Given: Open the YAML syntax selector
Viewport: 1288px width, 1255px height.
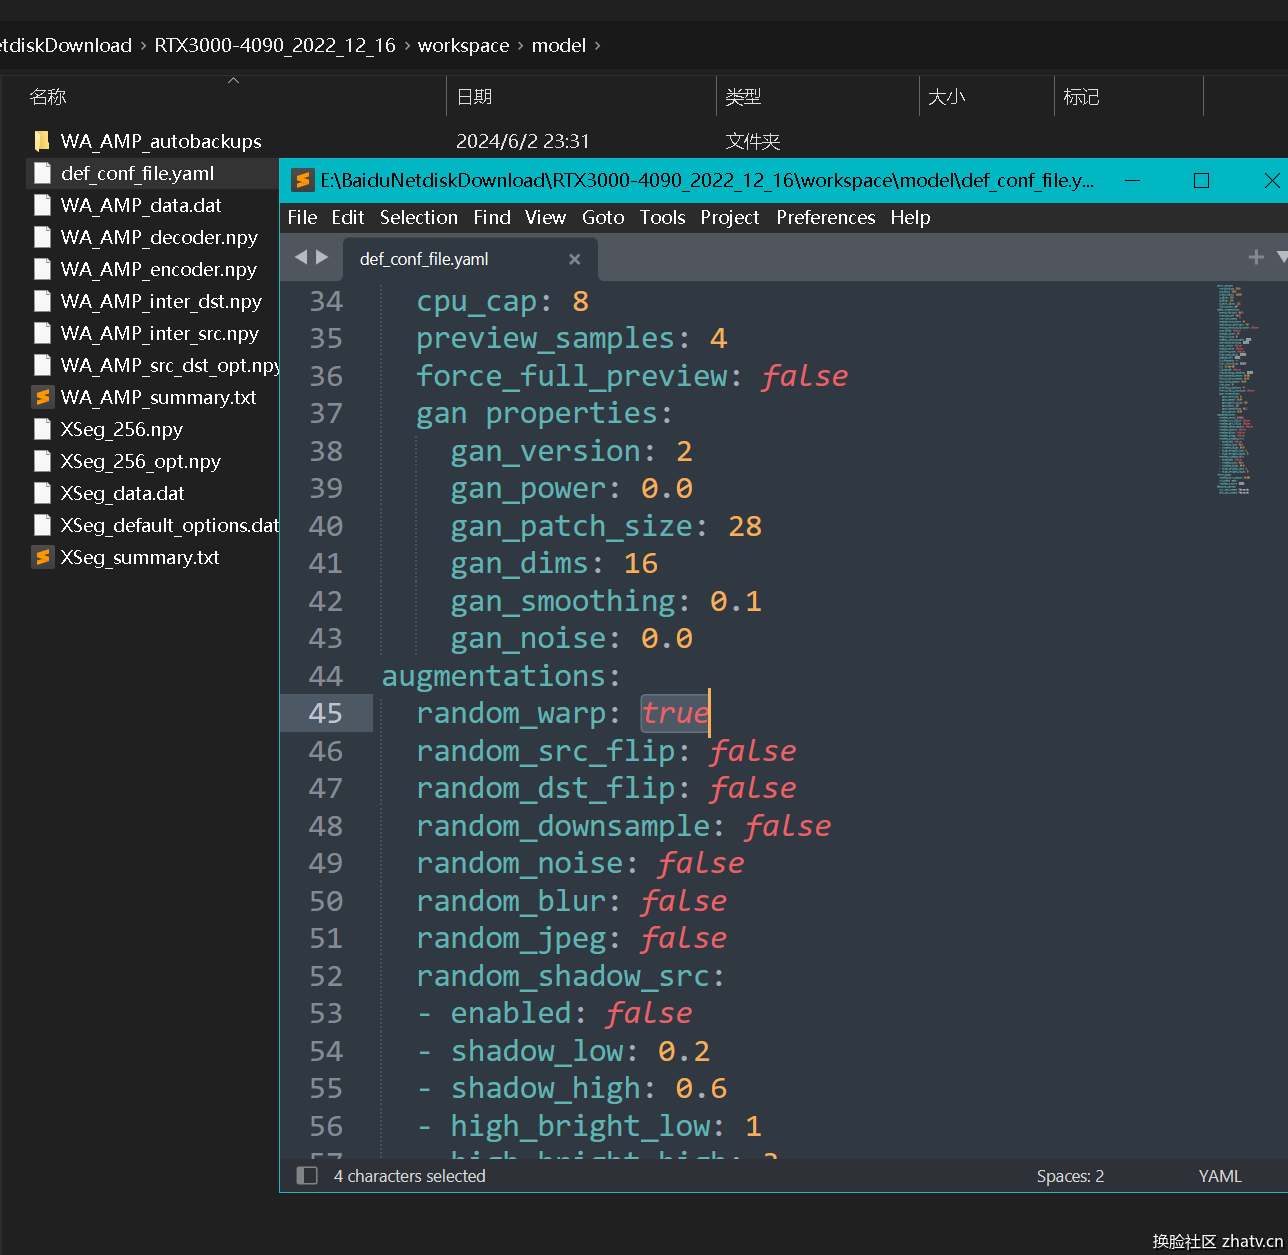Looking at the screenshot, I should pyautogui.click(x=1220, y=1176).
